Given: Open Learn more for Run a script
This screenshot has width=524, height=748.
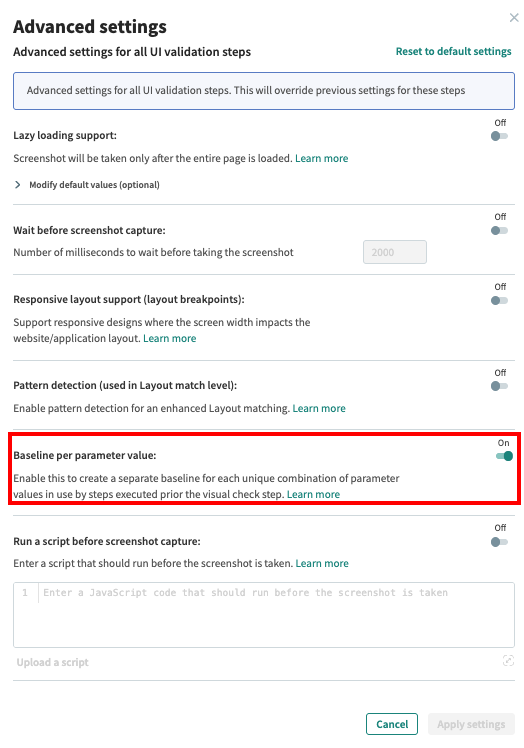Looking at the screenshot, I should tap(322, 563).
